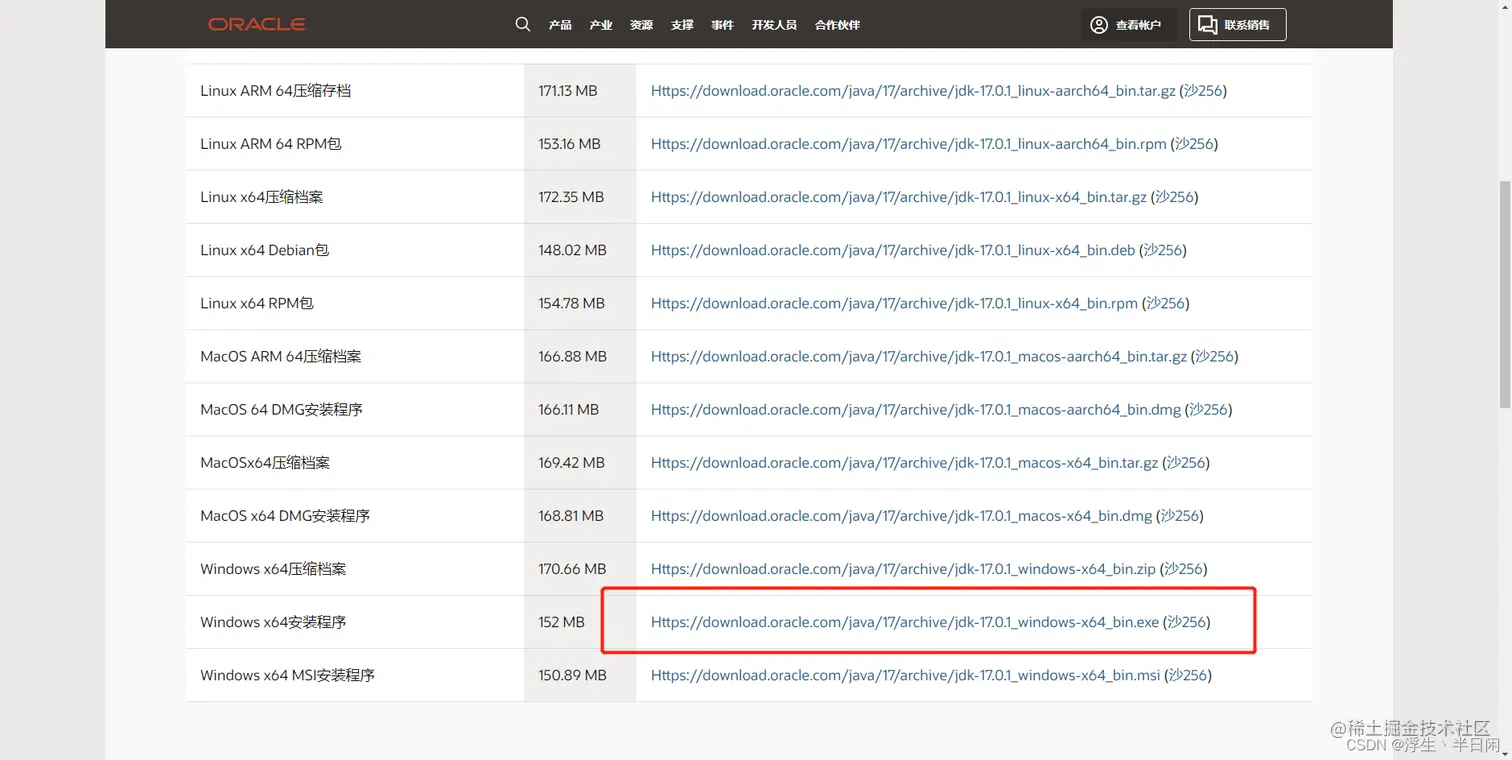This screenshot has width=1512, height=760.
Task: Open the 资源 menu
Action: (641, 25)
